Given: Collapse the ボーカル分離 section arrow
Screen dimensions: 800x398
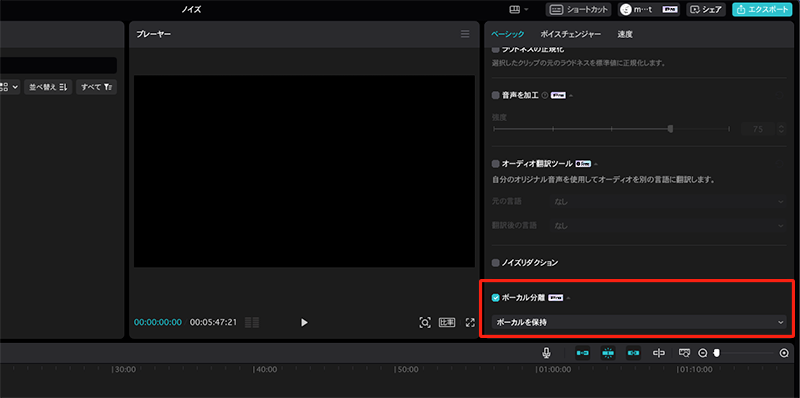Looking at the screenshot, I should [x=568, y=298].
